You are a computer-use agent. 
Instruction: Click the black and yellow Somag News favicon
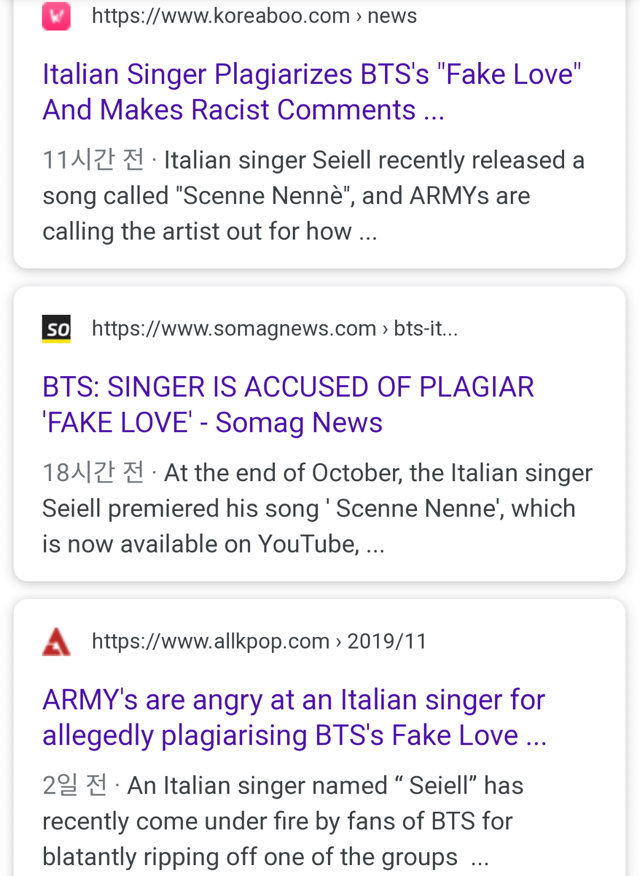[56, 329]
